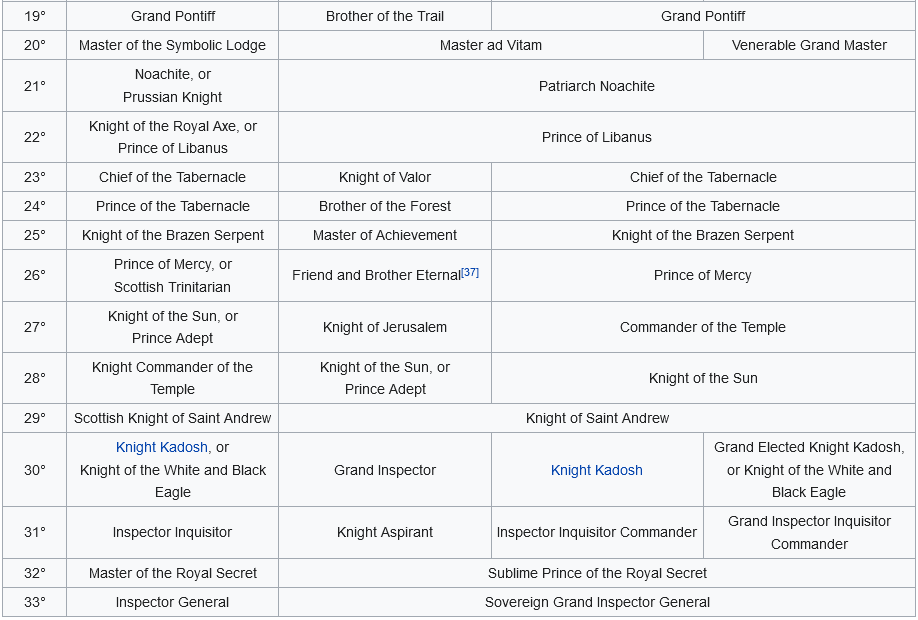Image resolution: width=918 pixels, height=620 pixels.
Task: Select the 33° degree cell
Action: (35, 602)
